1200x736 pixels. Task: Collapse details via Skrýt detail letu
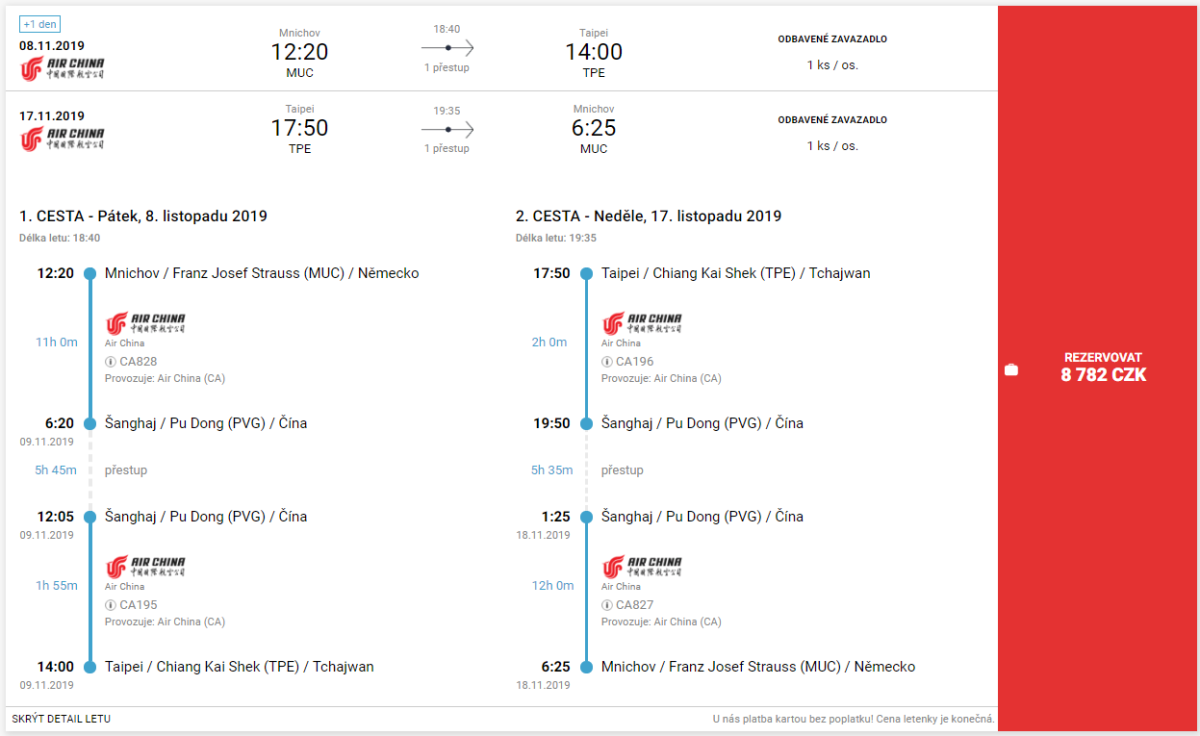62,719
